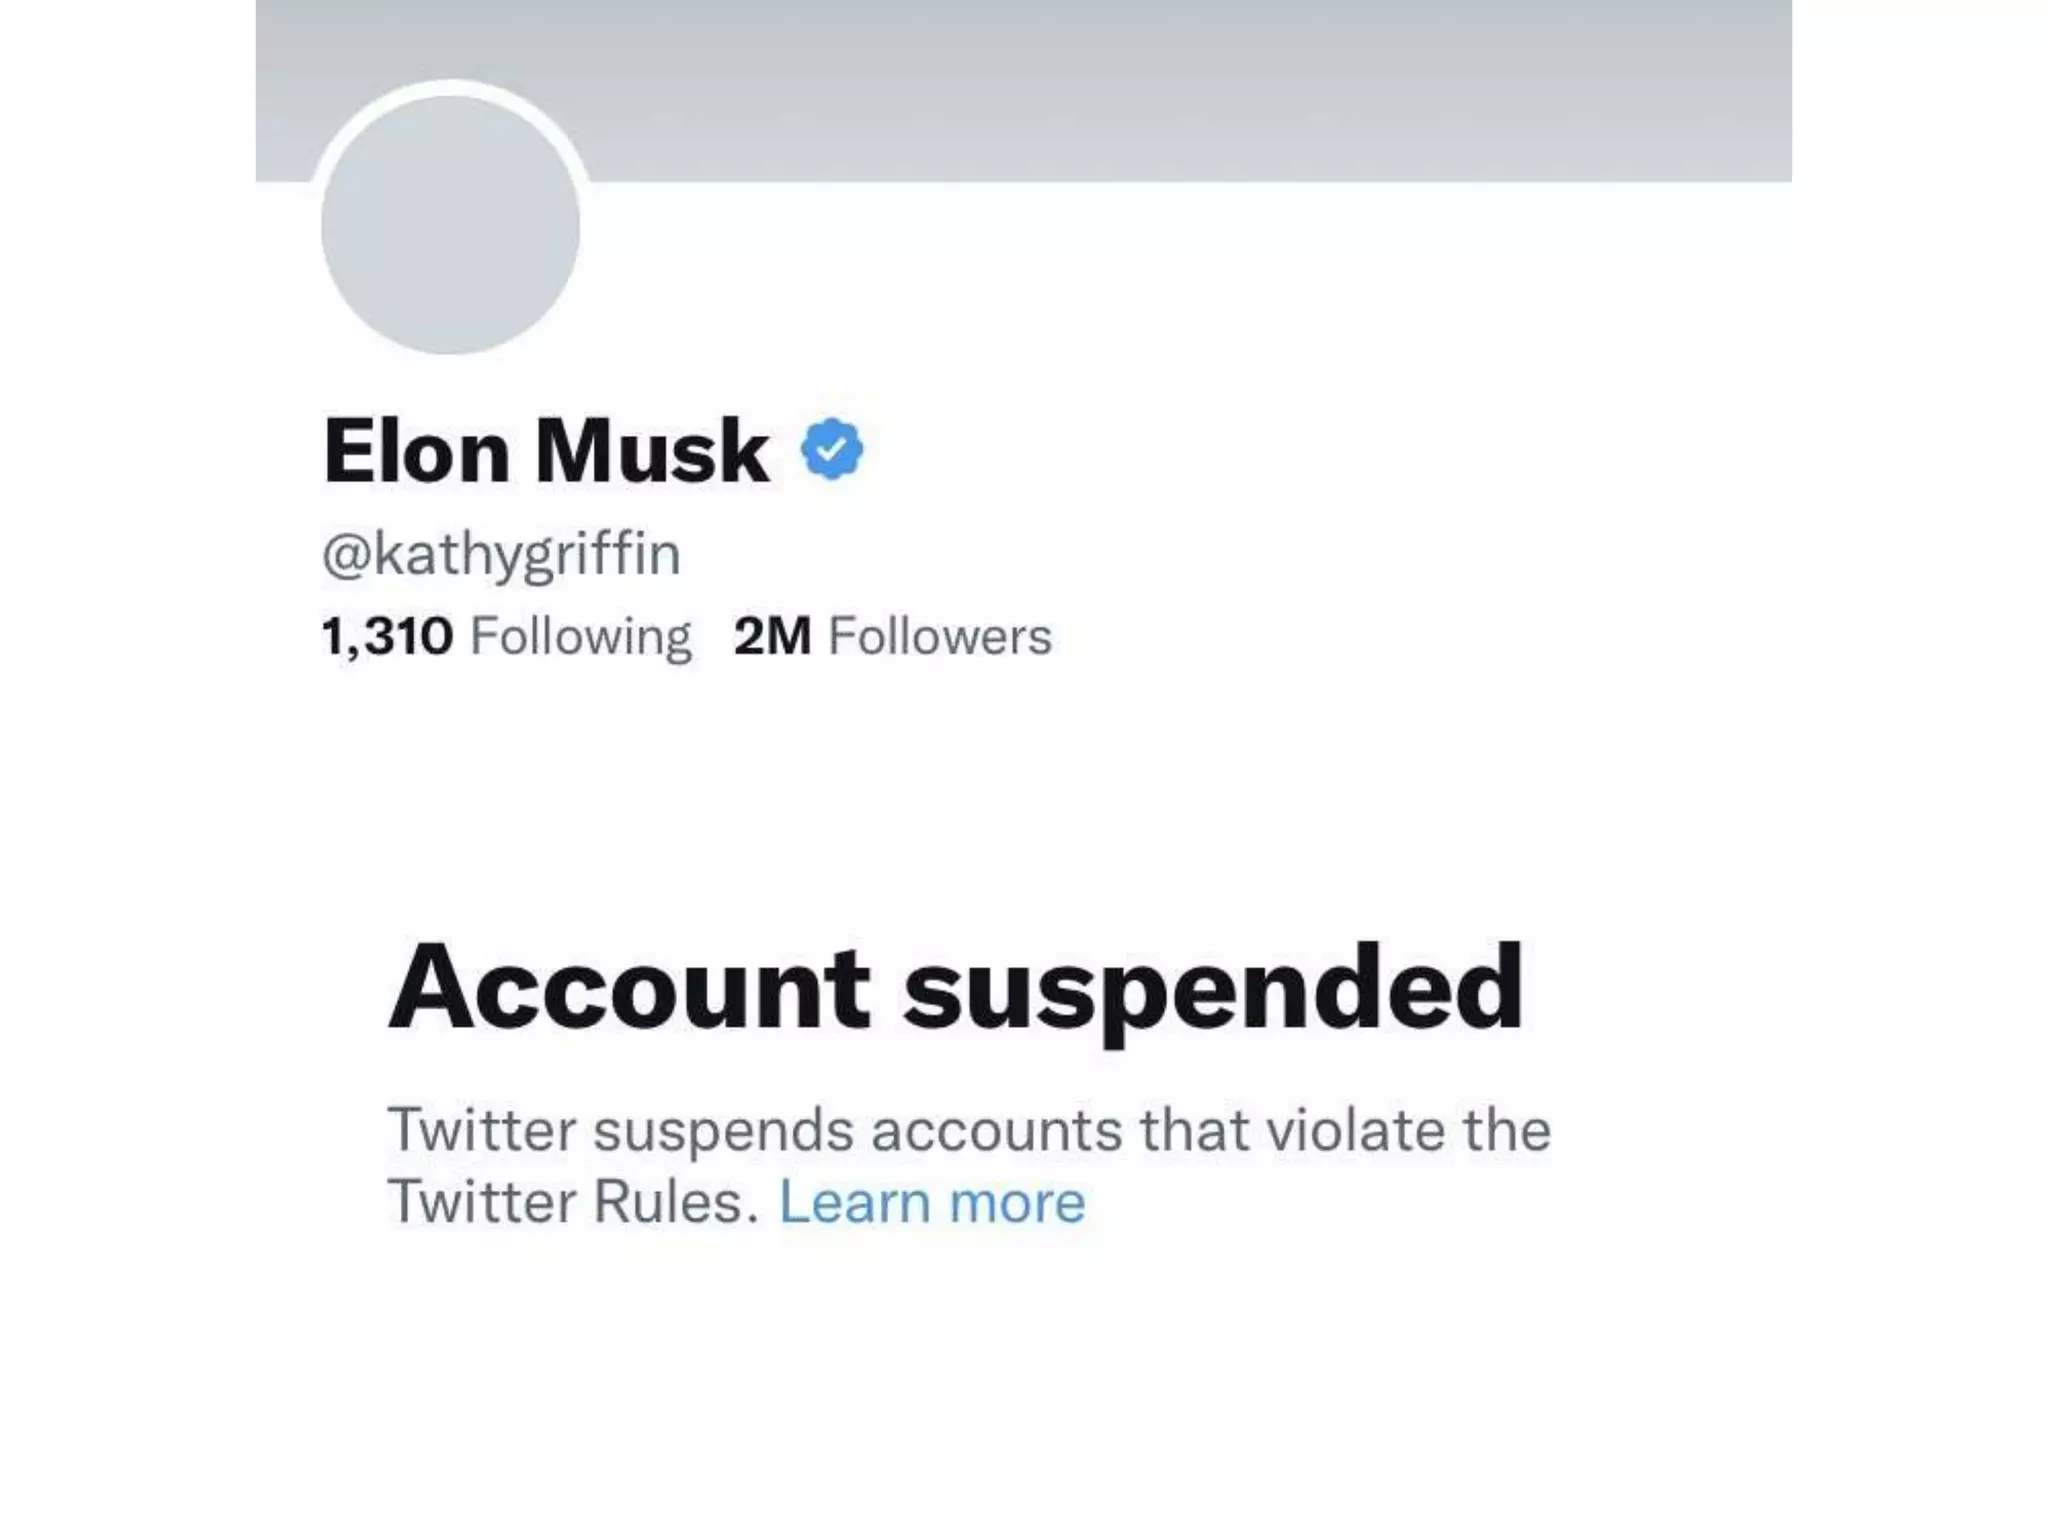Click the gray profile avatar placeholder
This screenshot has height=1536, width=2048.
pyautogui.click(x=450, y=225)
